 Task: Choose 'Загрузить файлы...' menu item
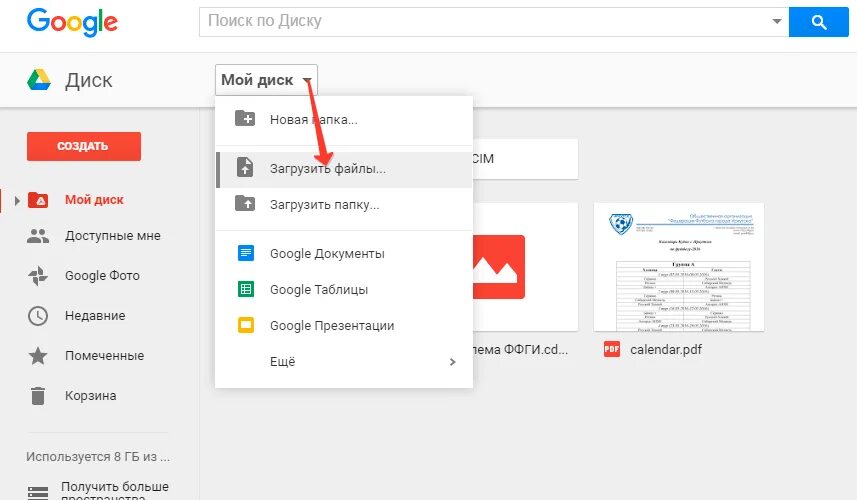(344, 169)
